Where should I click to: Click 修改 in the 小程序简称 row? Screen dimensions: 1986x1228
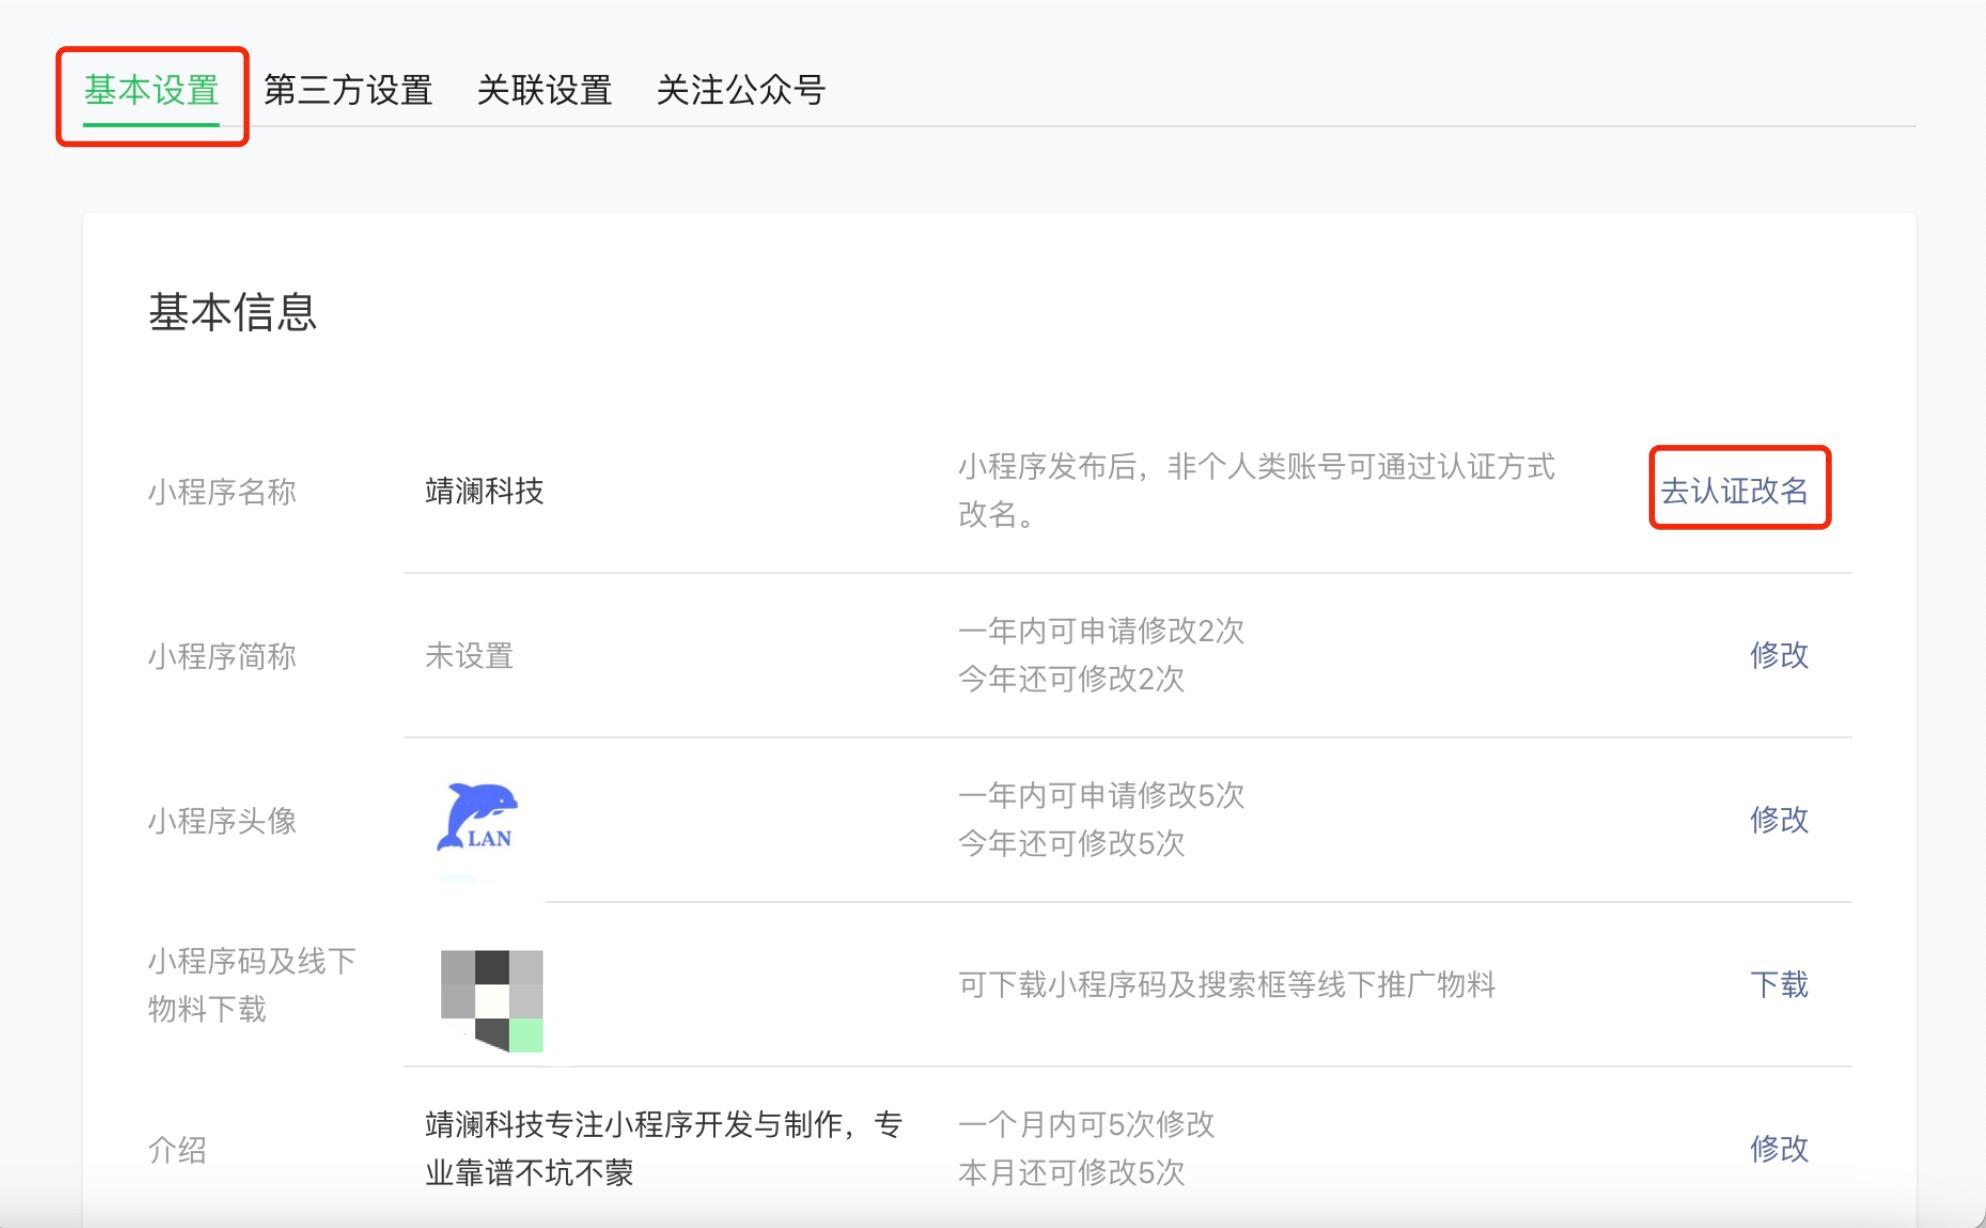(x=1779, y=655)
